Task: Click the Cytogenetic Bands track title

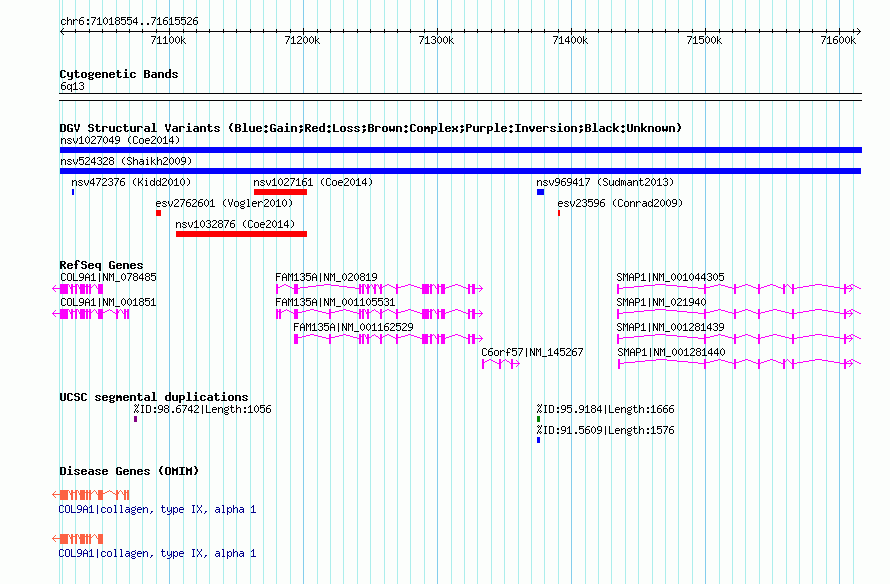Action: pos(119,74)
